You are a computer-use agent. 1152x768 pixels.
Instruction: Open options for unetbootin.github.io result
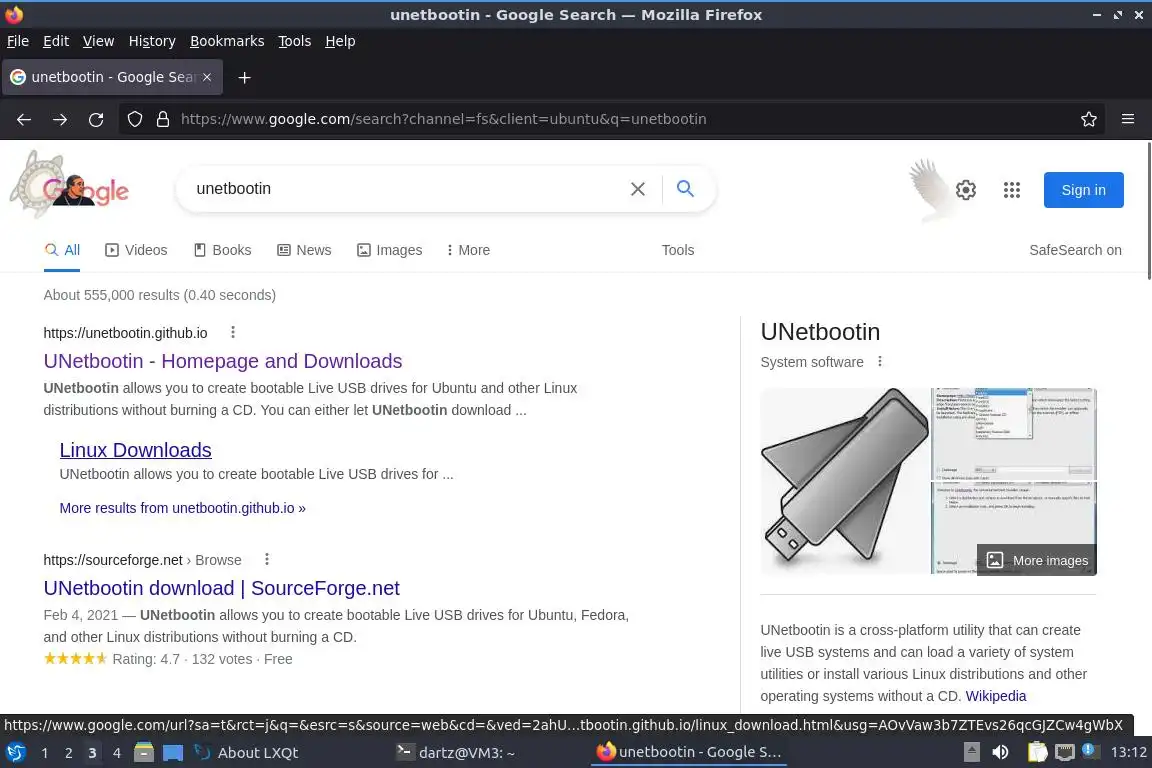[233, 332]
